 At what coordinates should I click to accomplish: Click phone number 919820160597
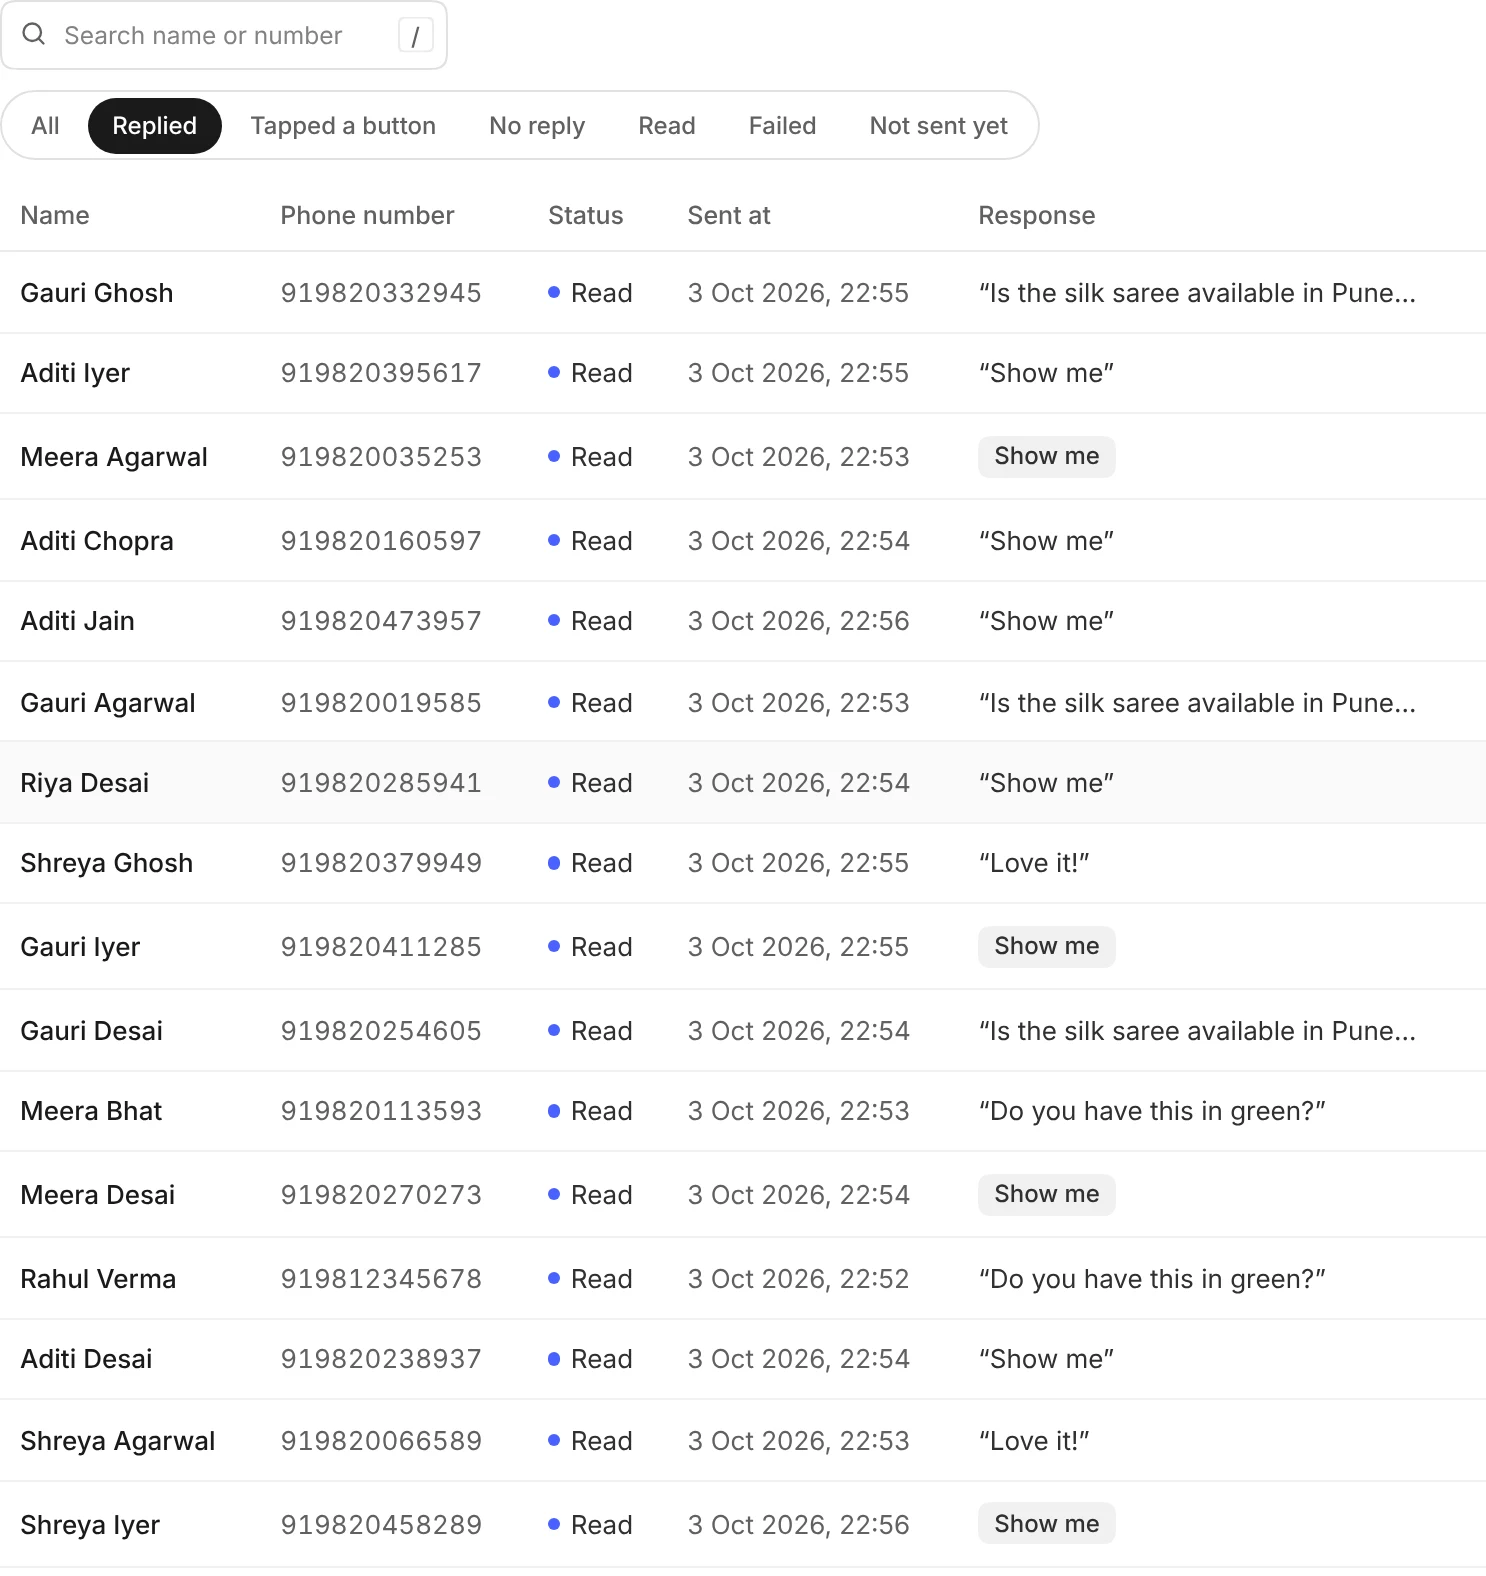tap(381, 541)
